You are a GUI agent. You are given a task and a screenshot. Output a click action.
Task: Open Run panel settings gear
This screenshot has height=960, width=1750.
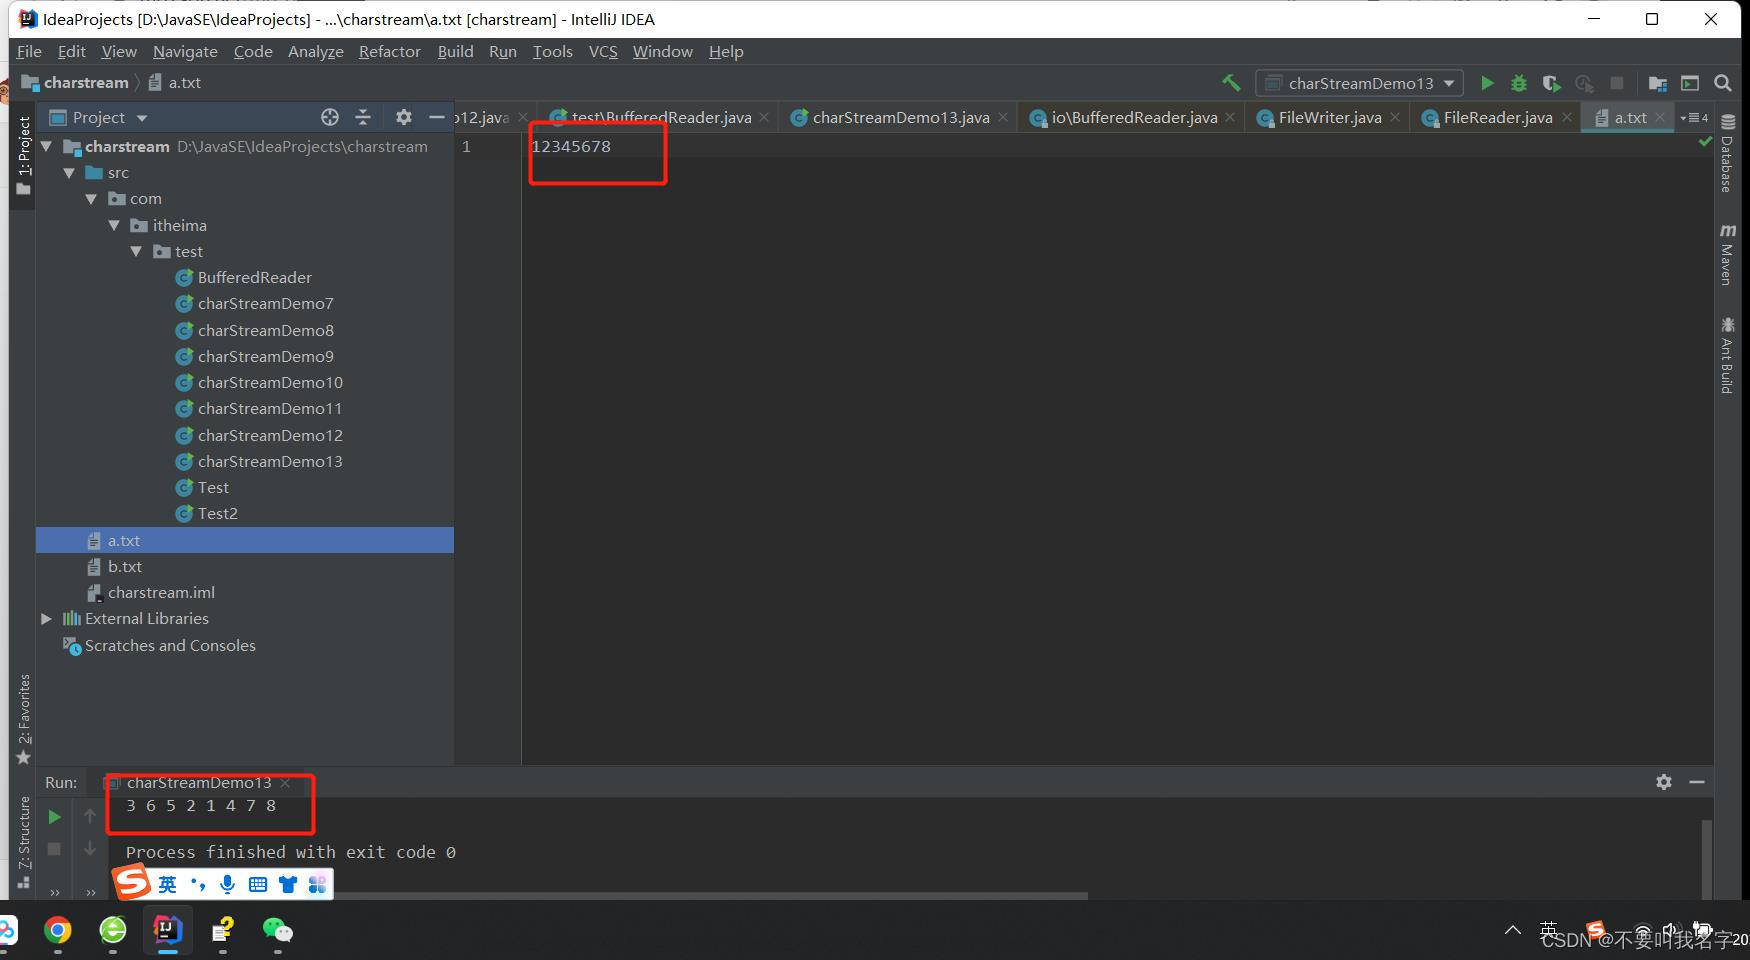(1664, 782)
